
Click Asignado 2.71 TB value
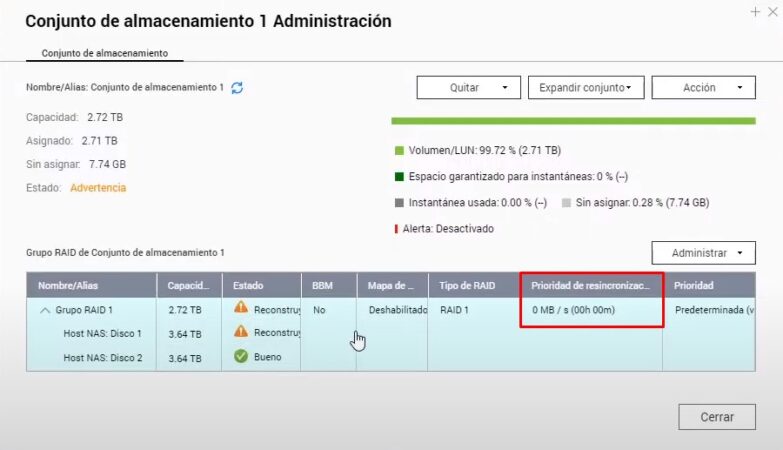(99, 141)
